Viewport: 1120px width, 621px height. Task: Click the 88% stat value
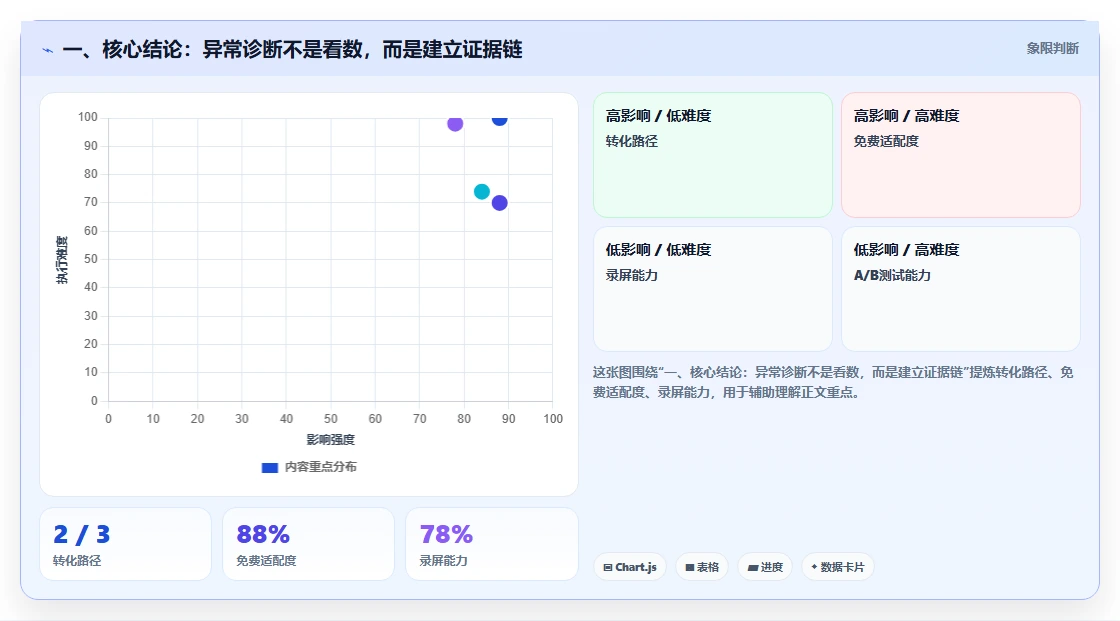(263, 535)
